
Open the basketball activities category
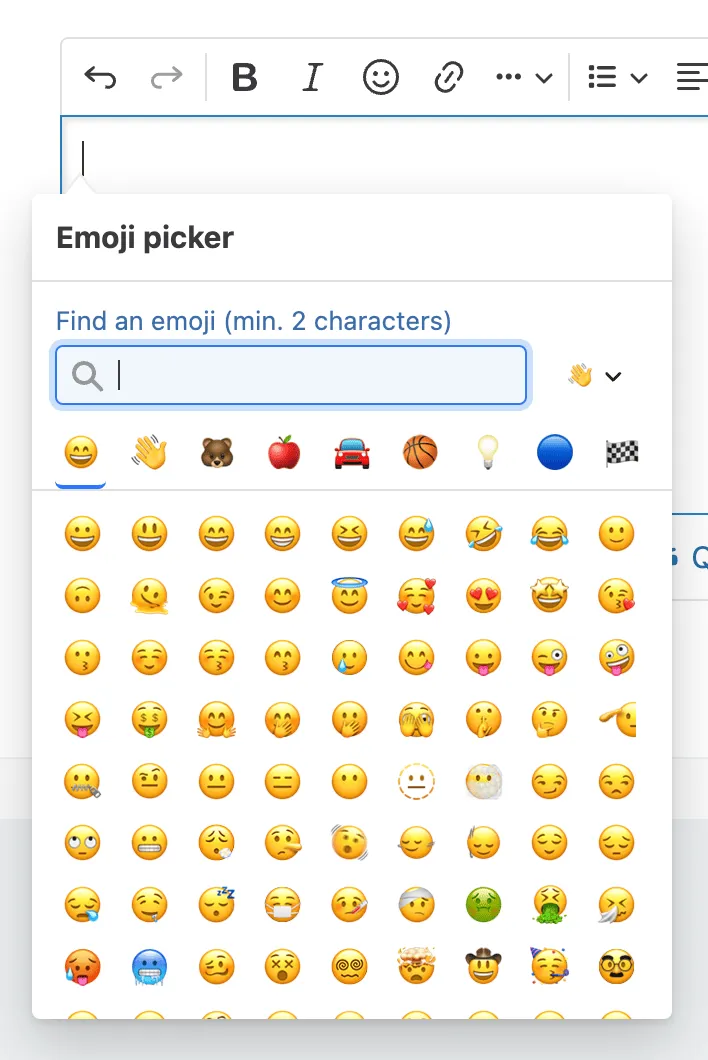point(420,452)
